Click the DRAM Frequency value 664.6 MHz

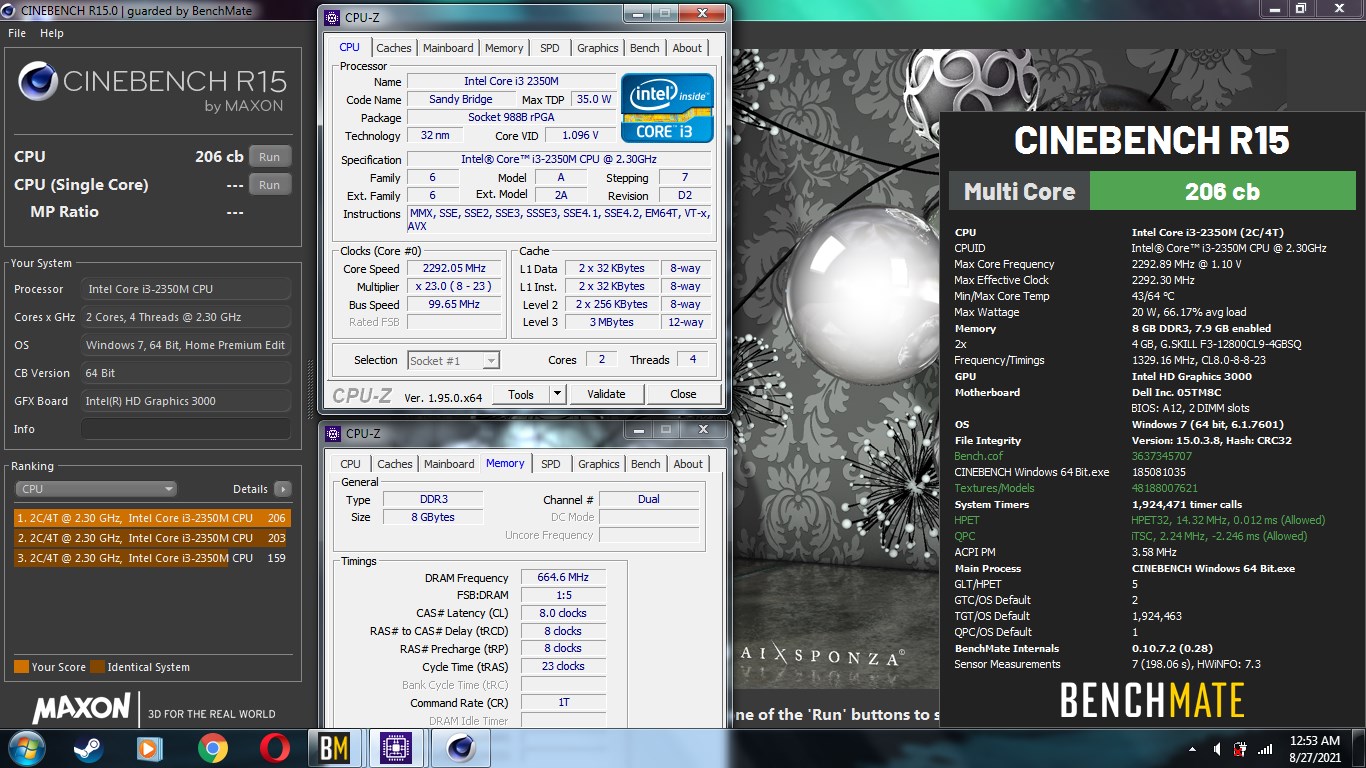tap(564, 578)
